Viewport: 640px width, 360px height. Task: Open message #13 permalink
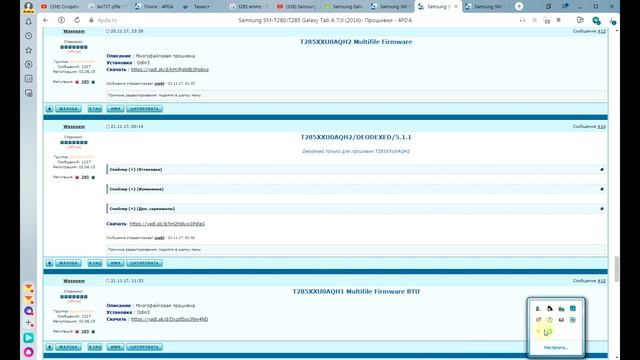click(602, 31)
